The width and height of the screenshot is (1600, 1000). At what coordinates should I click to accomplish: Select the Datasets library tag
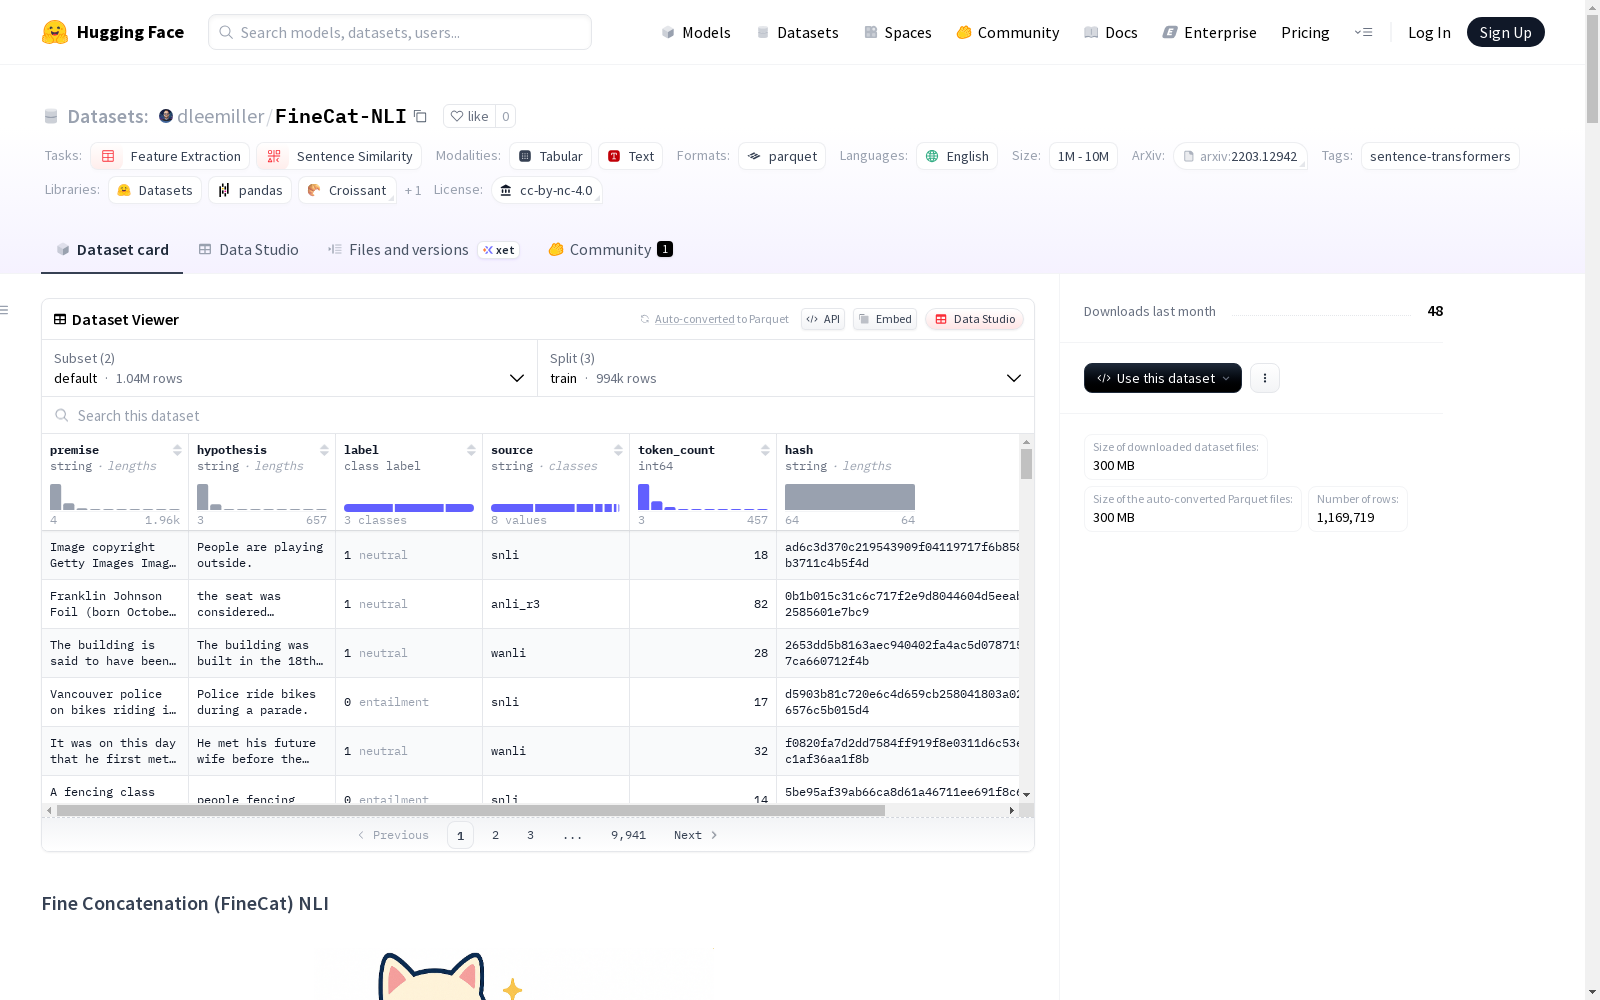[155, 190]
